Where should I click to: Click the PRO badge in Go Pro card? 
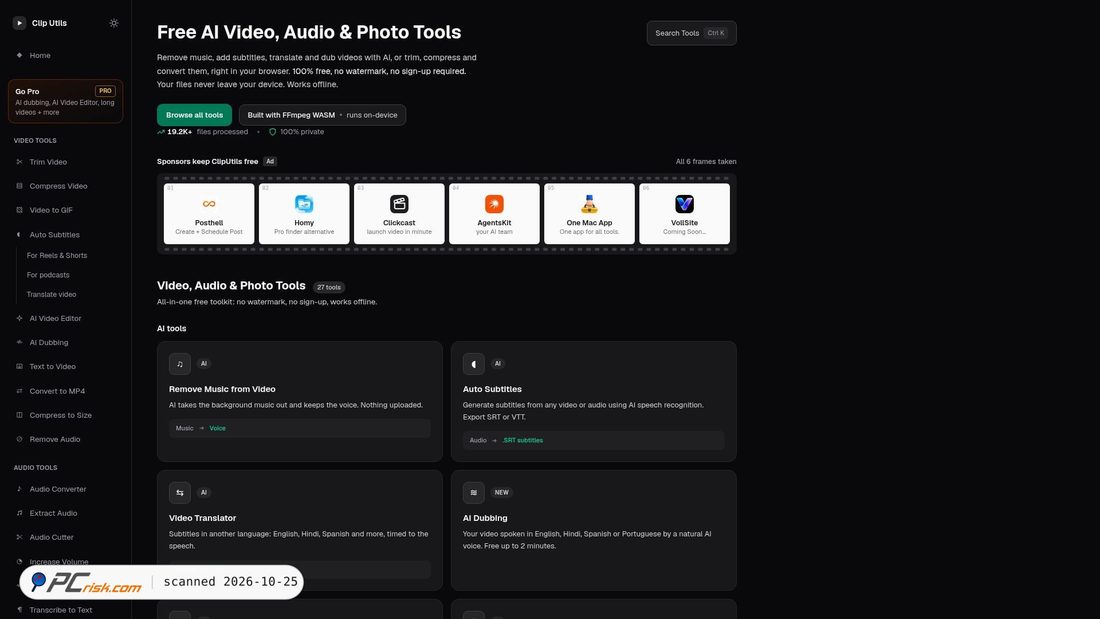pyautogui.click(x=105, y=91)
